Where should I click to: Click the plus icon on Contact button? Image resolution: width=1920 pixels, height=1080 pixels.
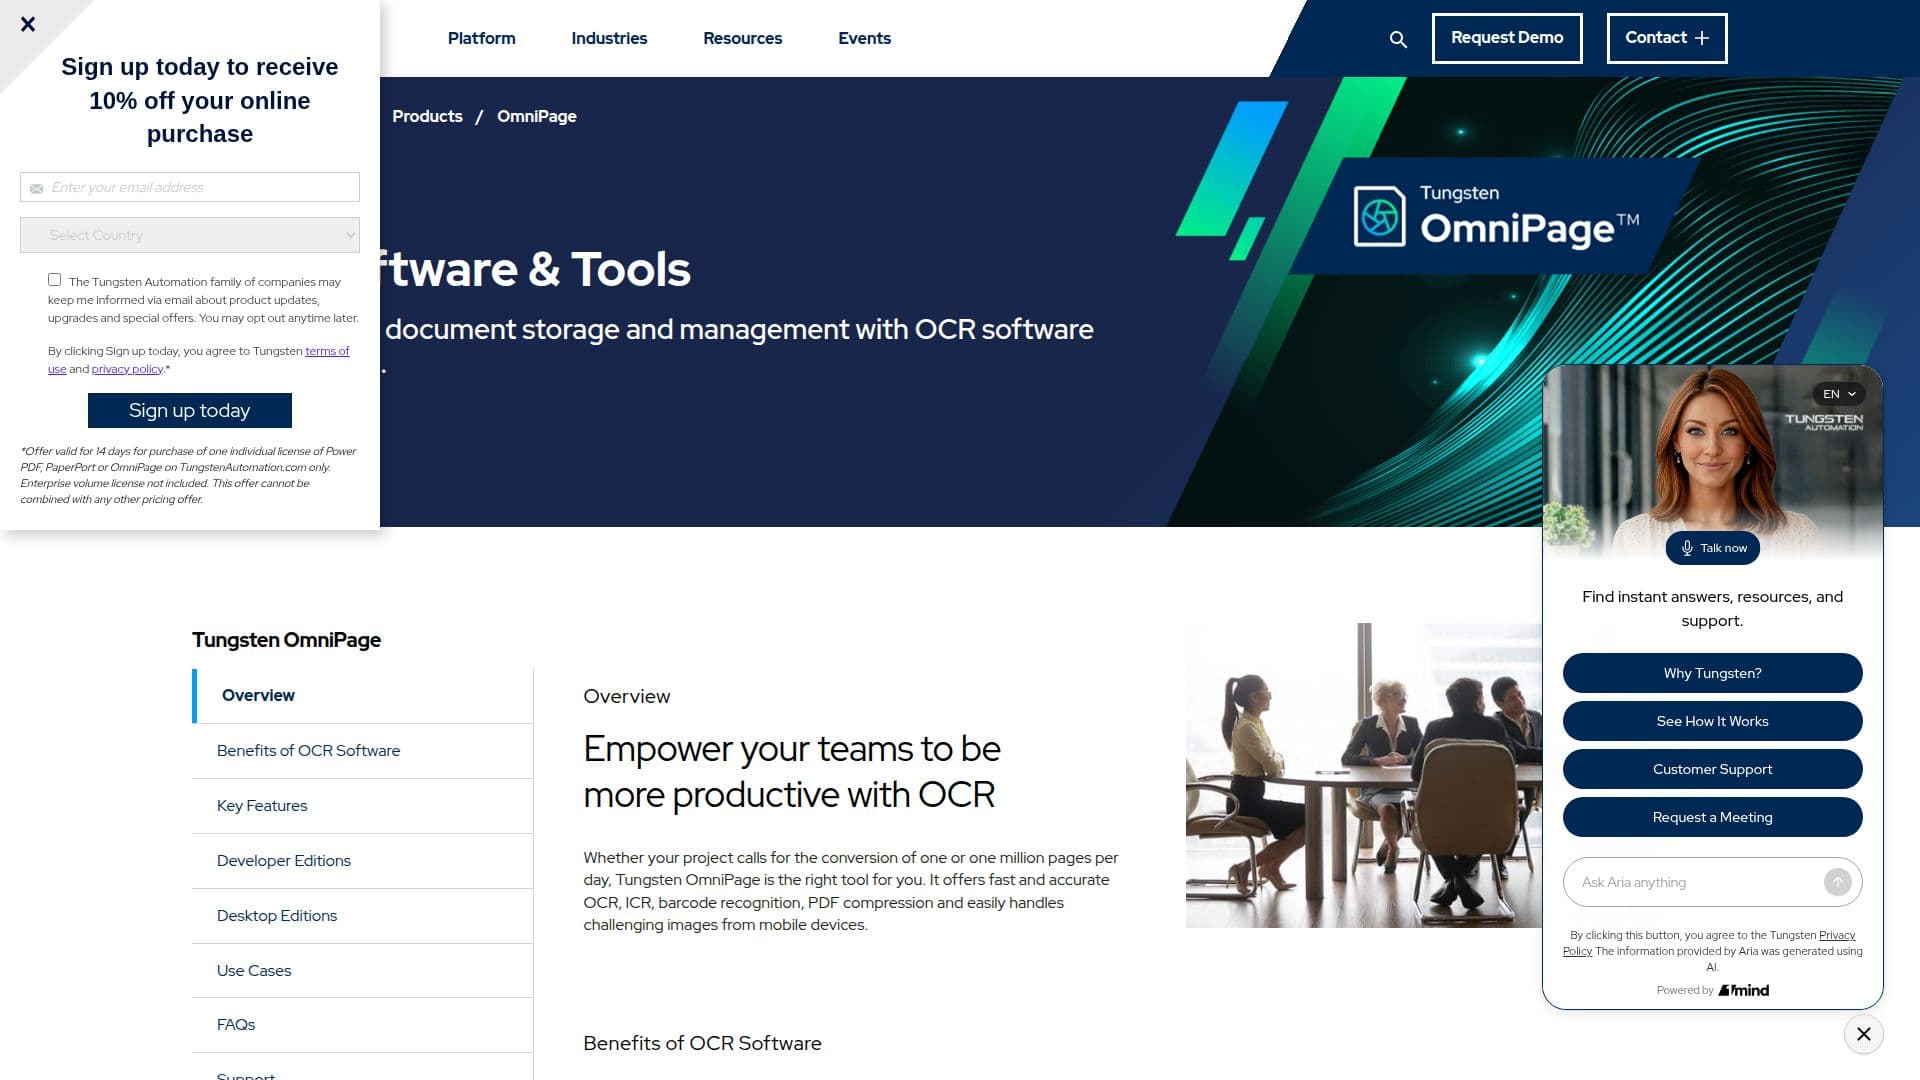(1701, 38)
